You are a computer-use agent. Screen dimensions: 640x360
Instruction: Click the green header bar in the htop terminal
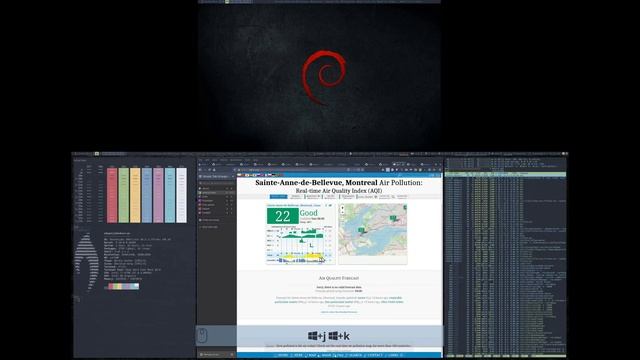coord(505,174)
